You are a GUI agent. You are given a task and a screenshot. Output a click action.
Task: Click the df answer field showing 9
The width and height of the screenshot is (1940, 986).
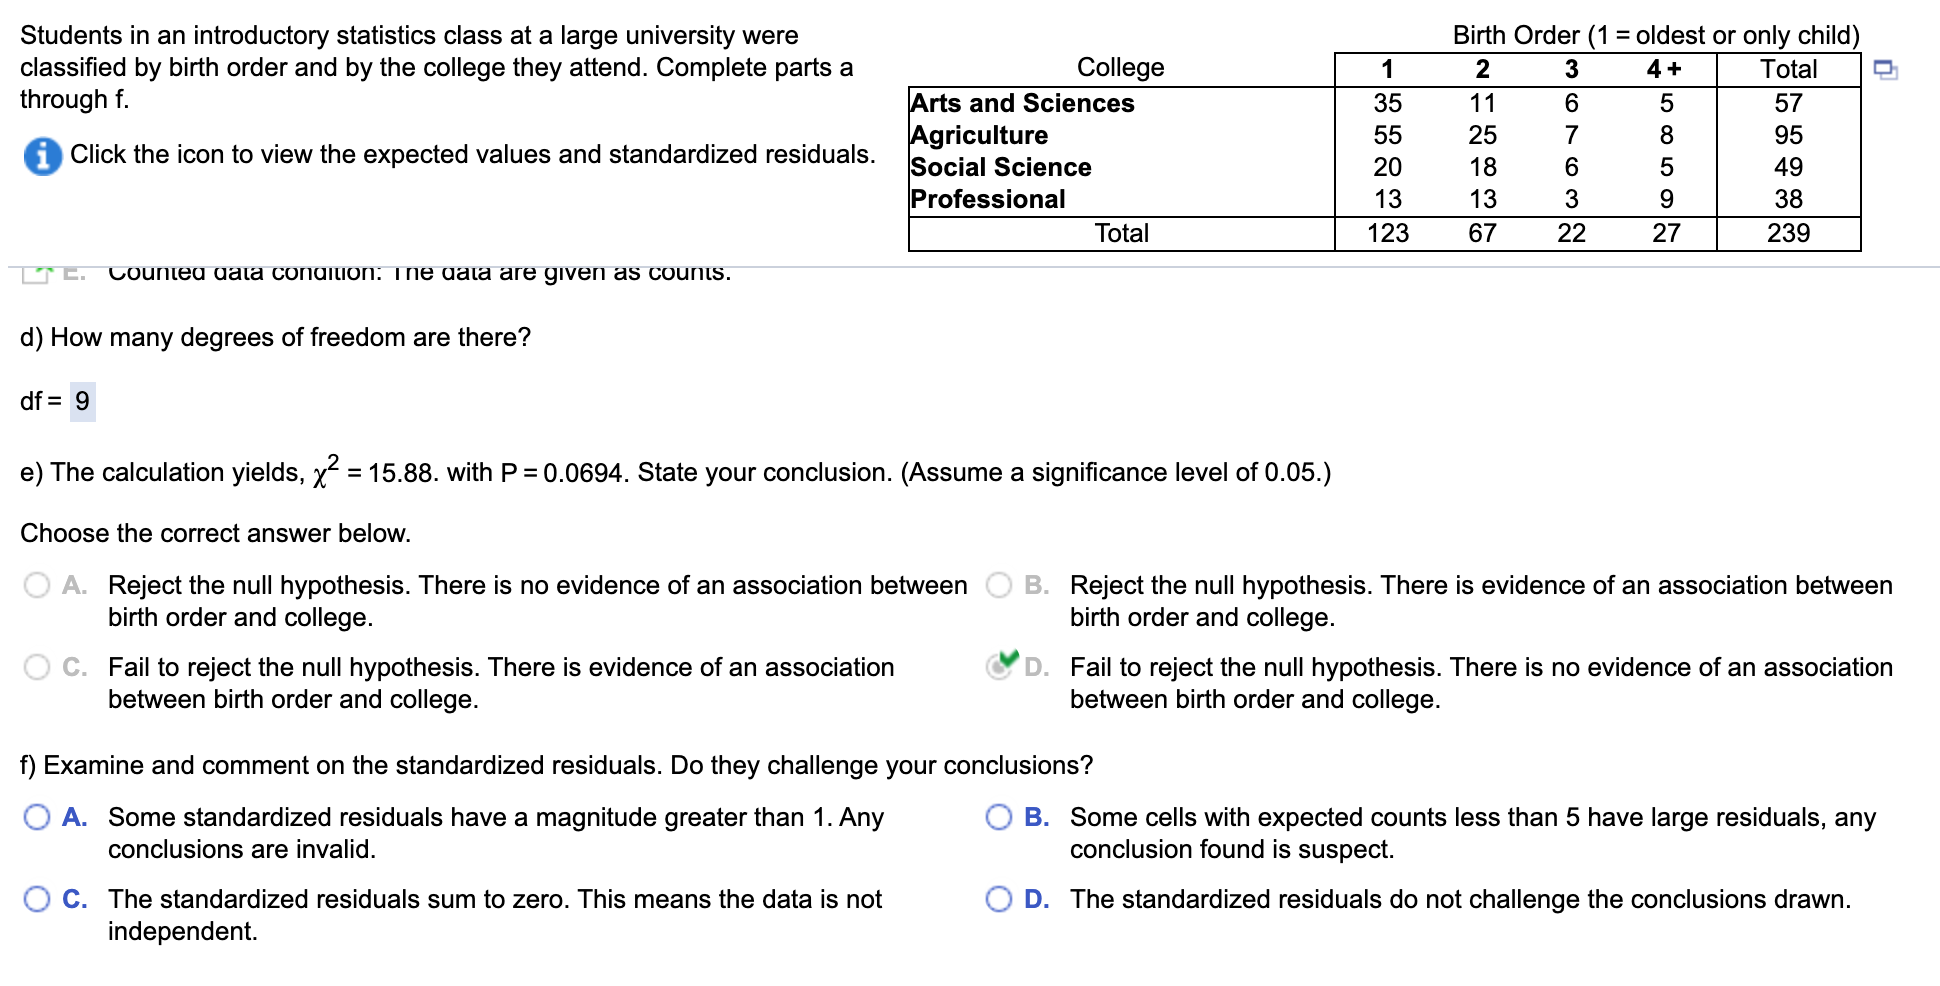84,401
